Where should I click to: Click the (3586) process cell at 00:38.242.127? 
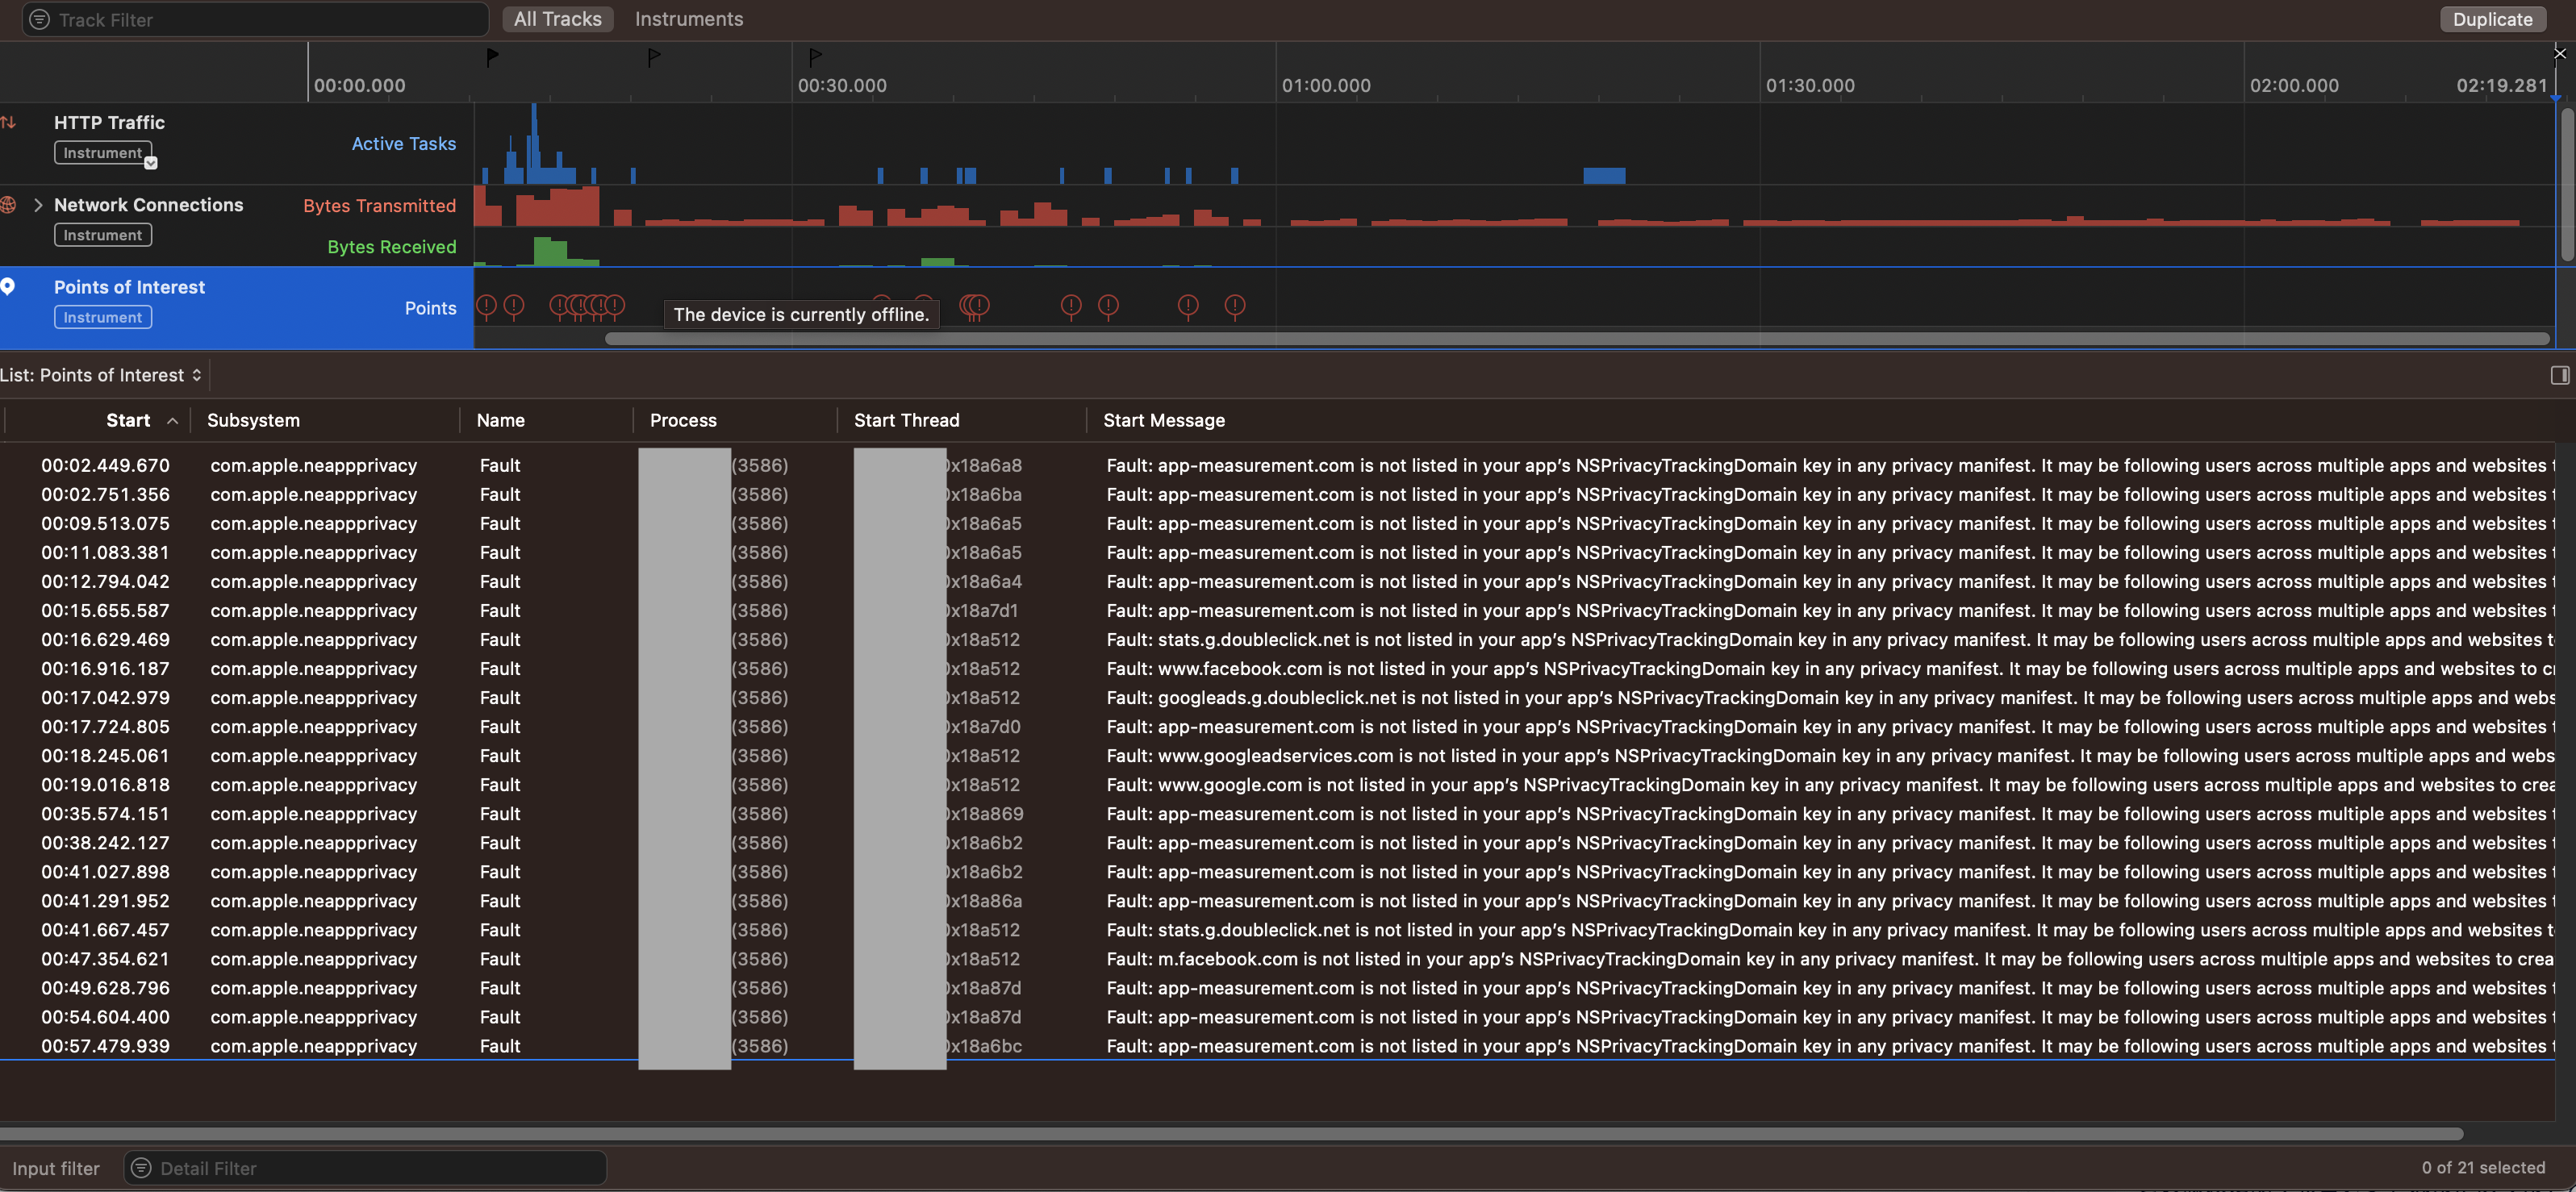click(759, 842)
